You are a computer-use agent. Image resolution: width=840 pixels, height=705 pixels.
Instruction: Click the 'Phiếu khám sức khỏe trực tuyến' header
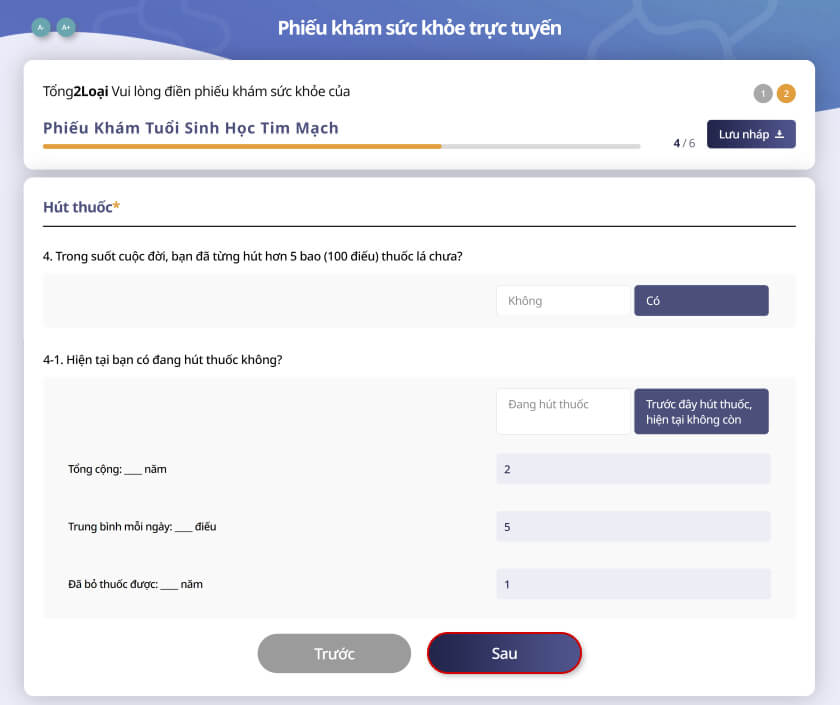point(419,28)
